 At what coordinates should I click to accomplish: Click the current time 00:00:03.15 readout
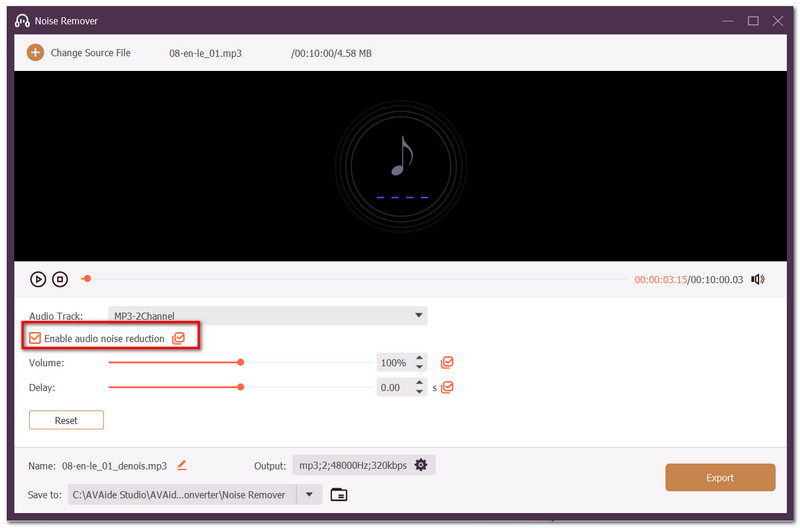[x=660, y=280]
